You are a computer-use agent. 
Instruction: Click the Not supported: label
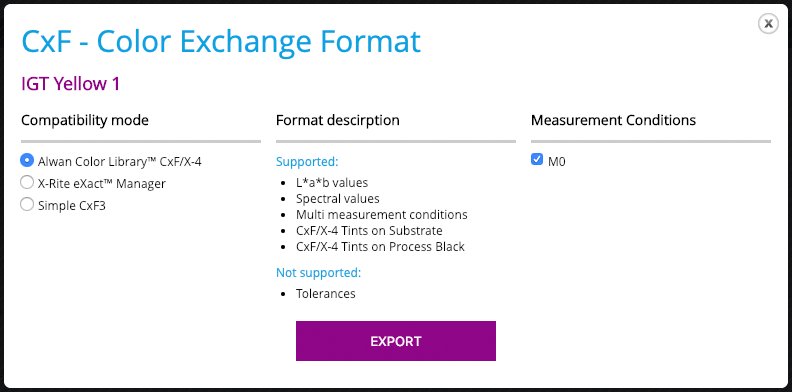tap(318, 273)
